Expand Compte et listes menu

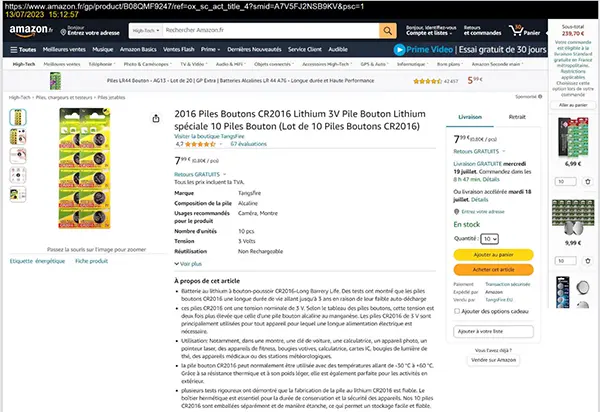click(x=431, y=31)
